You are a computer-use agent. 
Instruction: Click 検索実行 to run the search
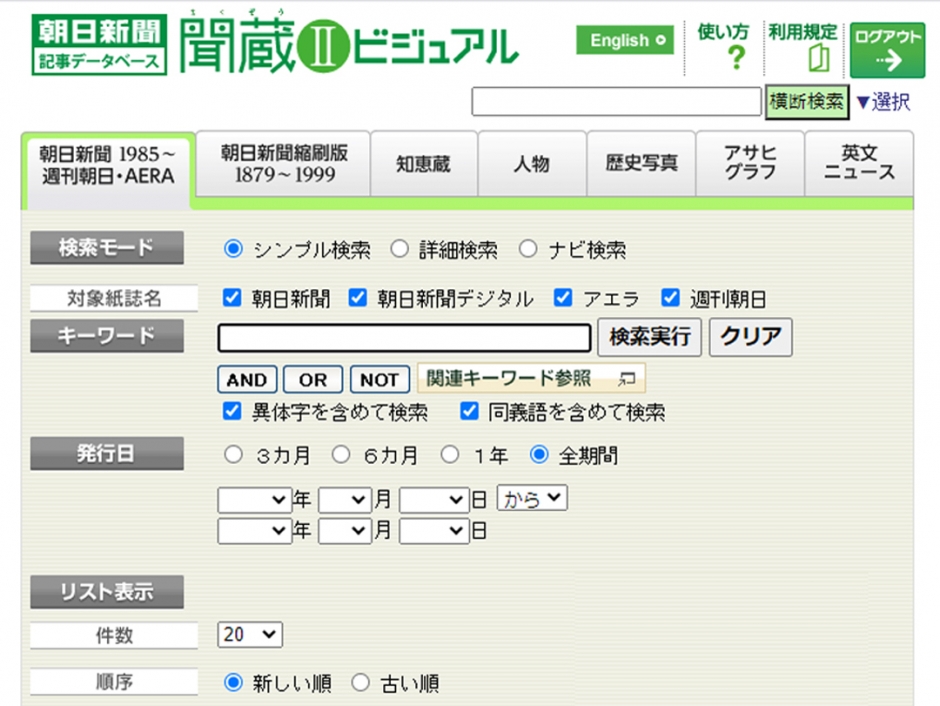[x=649, y=337]
